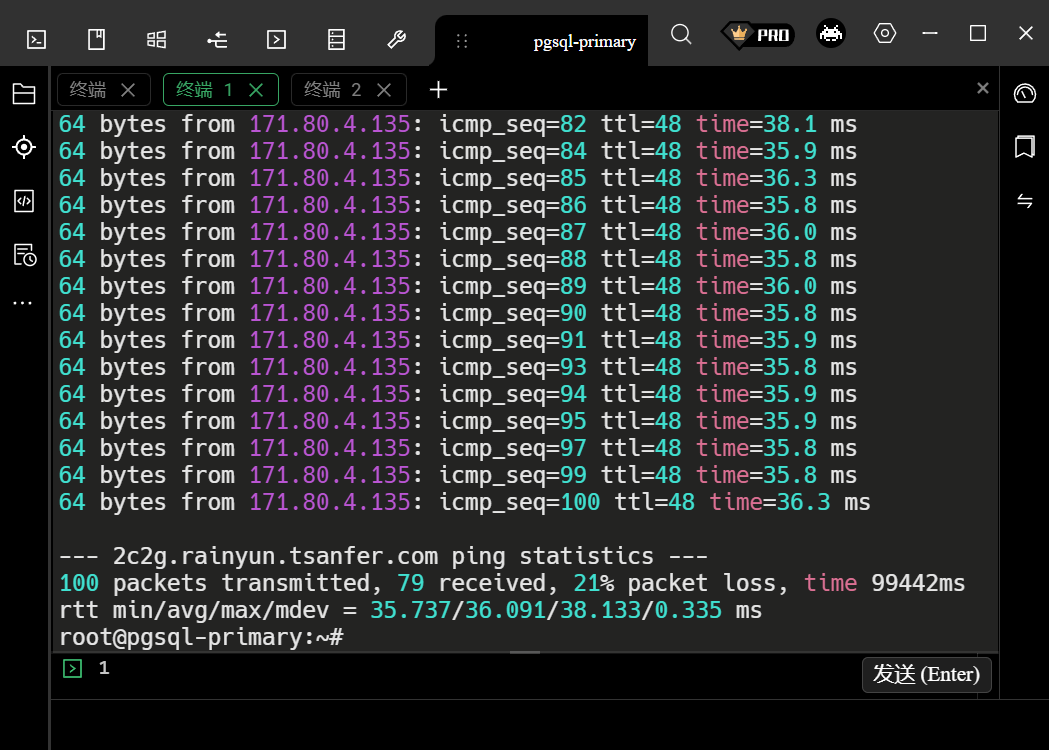Click the bookmark icon on right panel

(x=1024, y=148)
